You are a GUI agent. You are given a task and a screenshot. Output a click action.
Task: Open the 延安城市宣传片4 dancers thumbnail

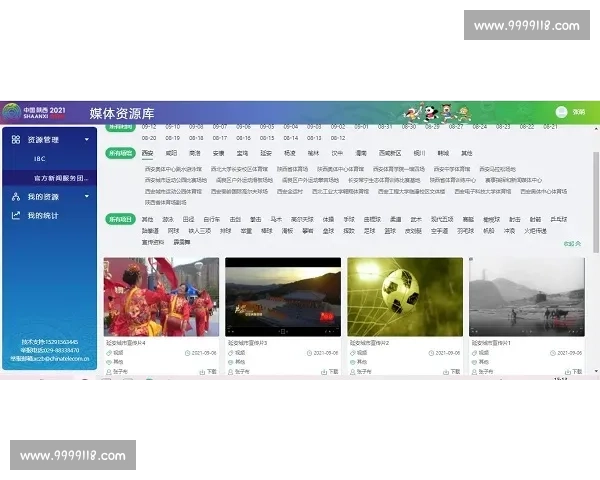point(161,297)
